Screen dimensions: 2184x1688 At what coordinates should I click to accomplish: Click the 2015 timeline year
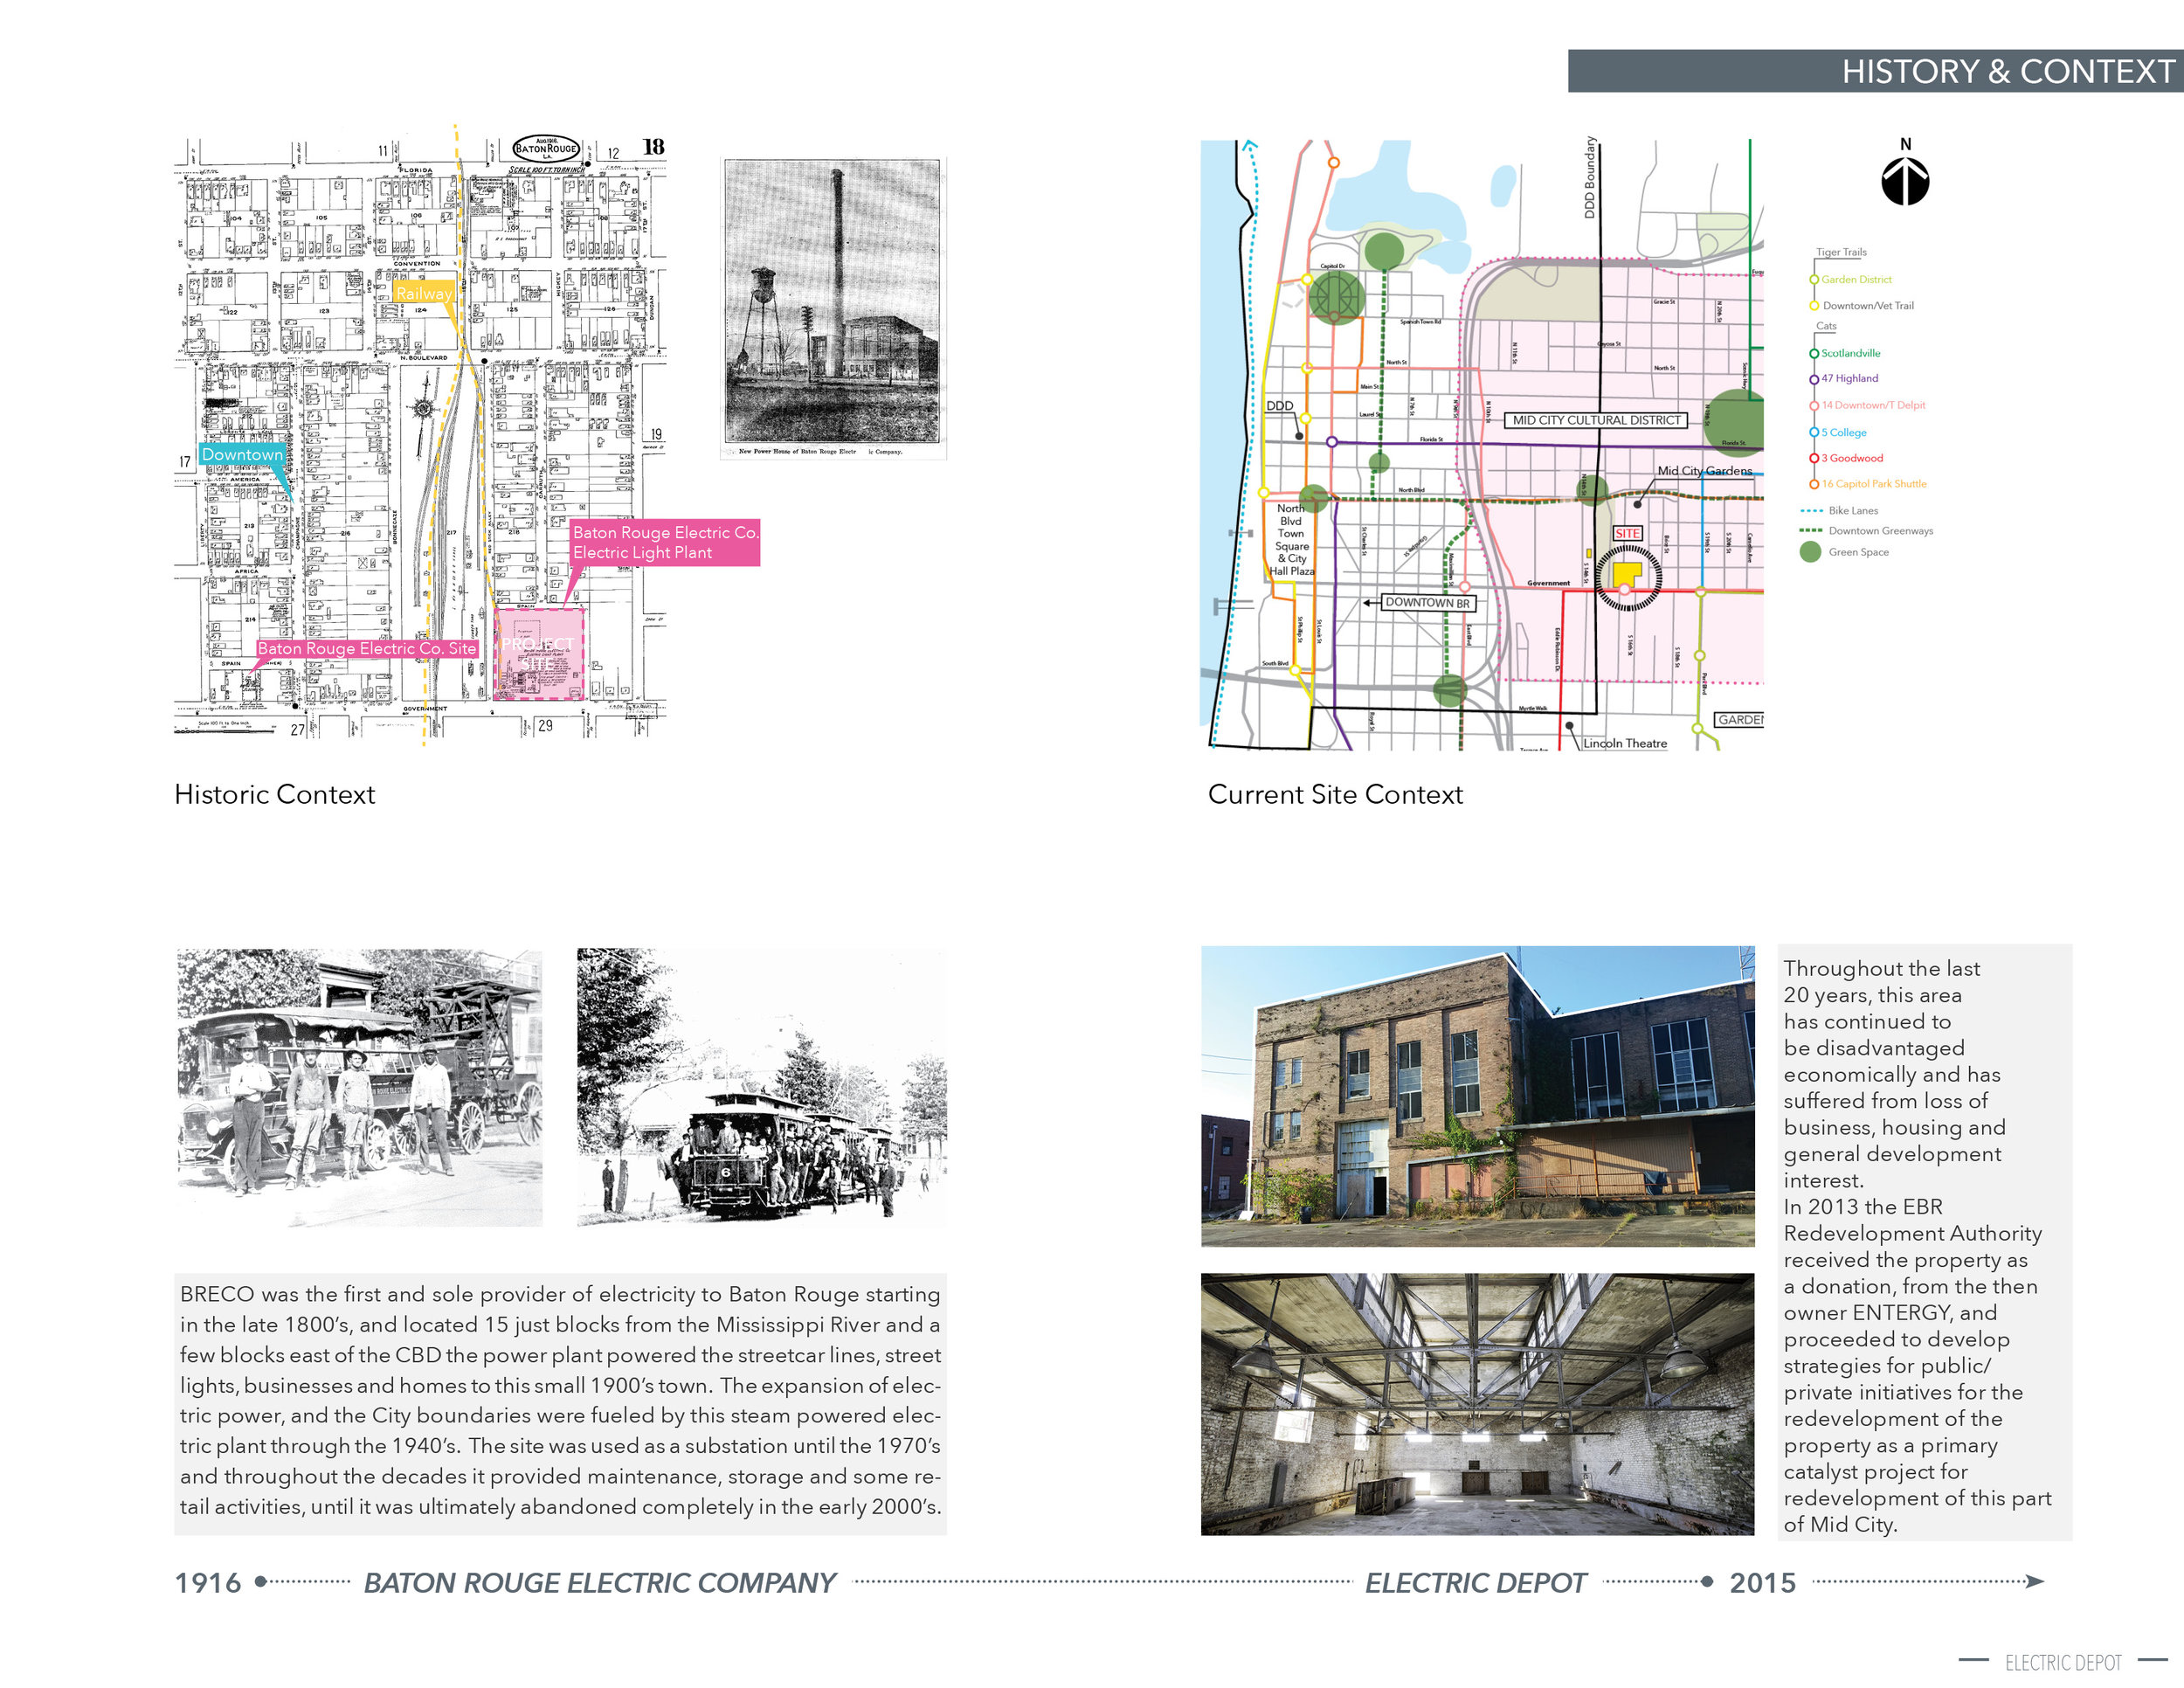(1762, 1582)
